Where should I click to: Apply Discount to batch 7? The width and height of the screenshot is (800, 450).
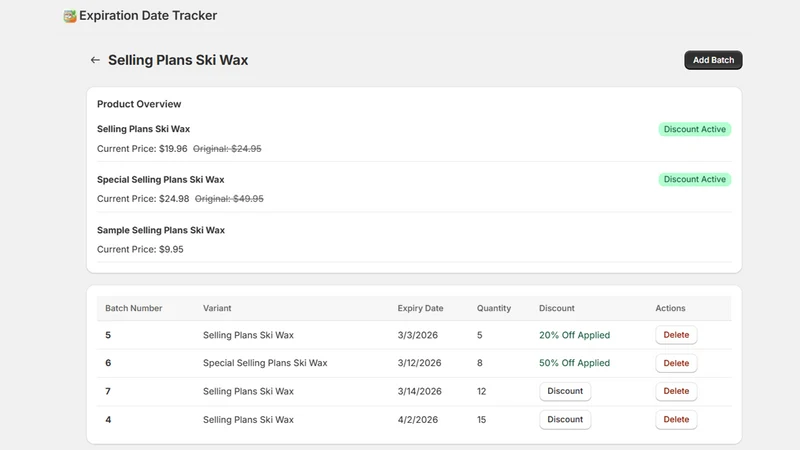[565, 391]
